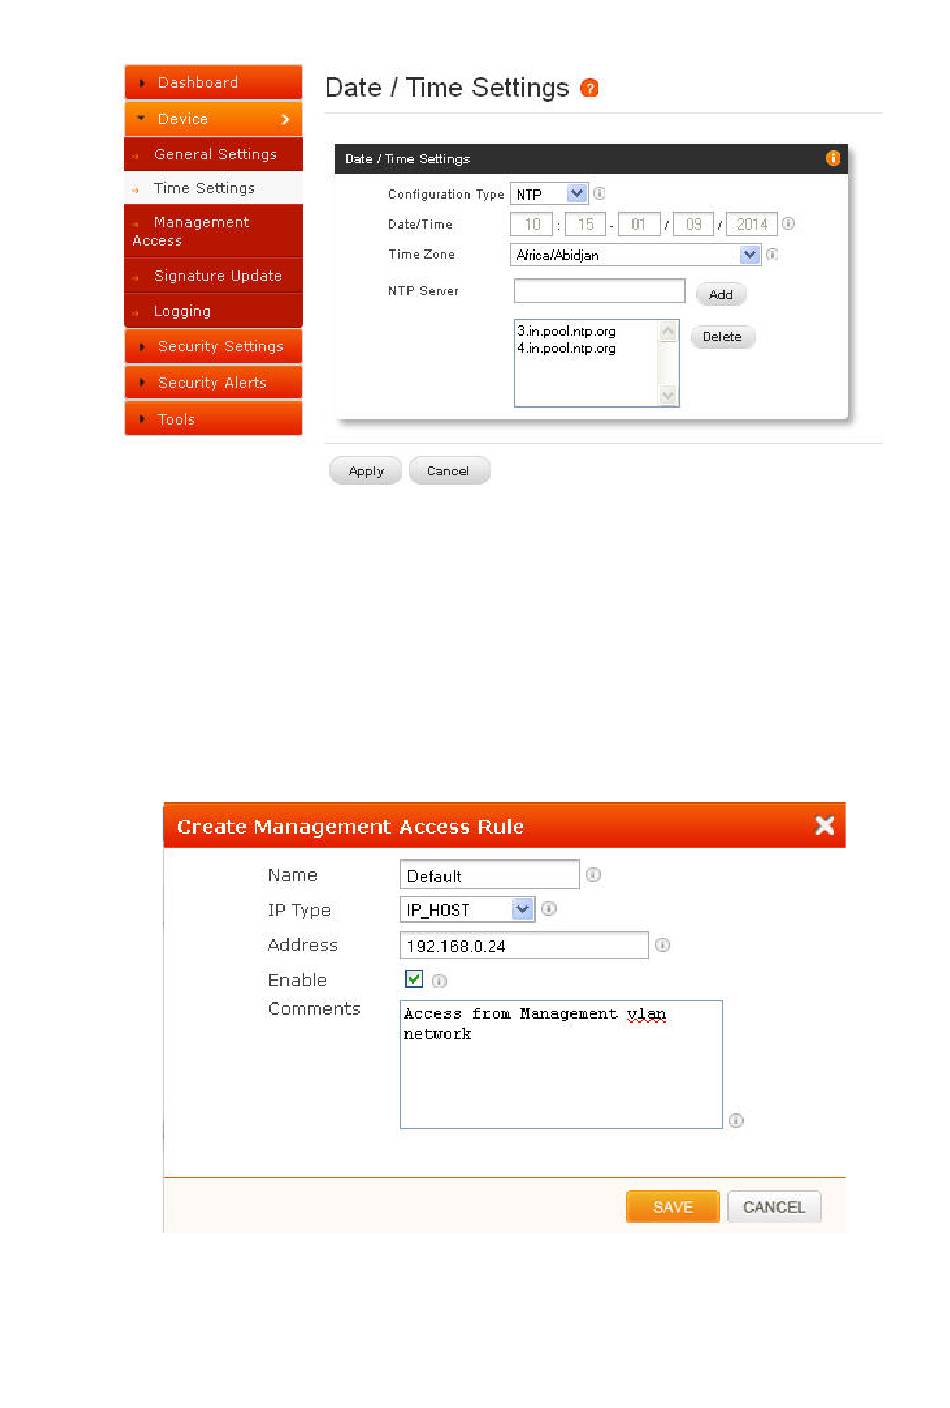Viewport: 950px width, 1408px height.
Task: Click the NTP server list scrollbar down arrow
Action: pos(669,397)
